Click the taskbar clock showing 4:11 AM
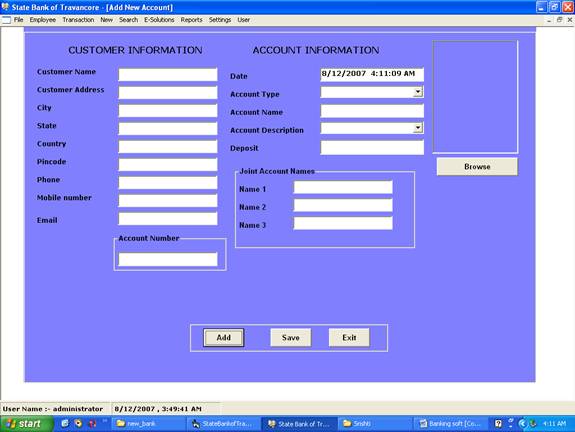The image size is (575, 432). click(554, 424)
